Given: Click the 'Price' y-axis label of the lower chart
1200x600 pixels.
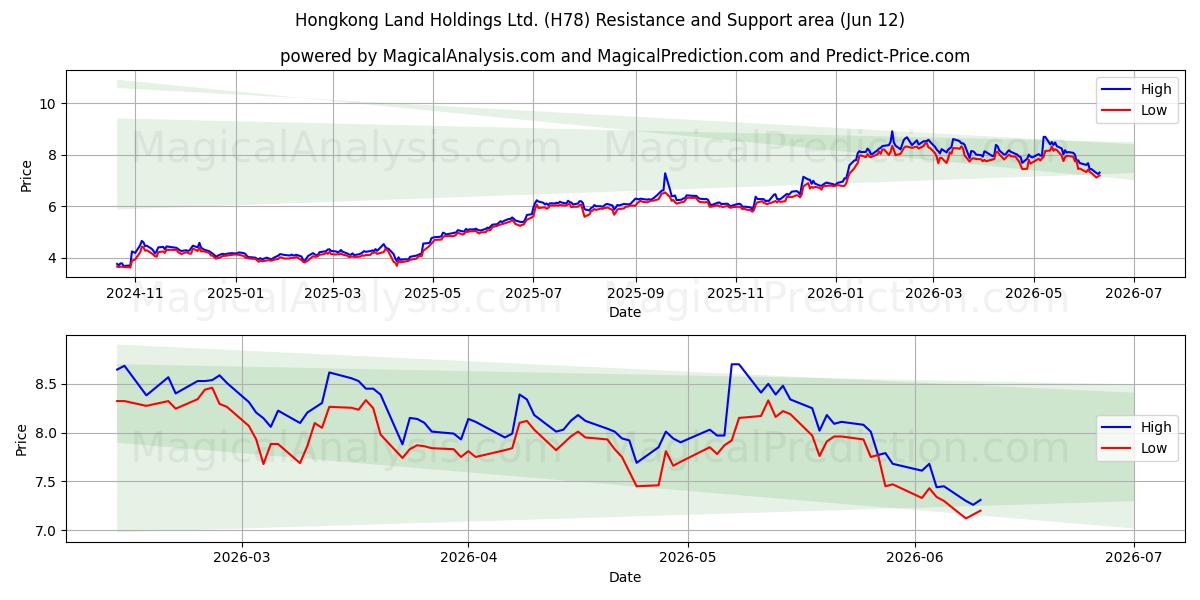Looking at the screenshot, I should point(22,439).
